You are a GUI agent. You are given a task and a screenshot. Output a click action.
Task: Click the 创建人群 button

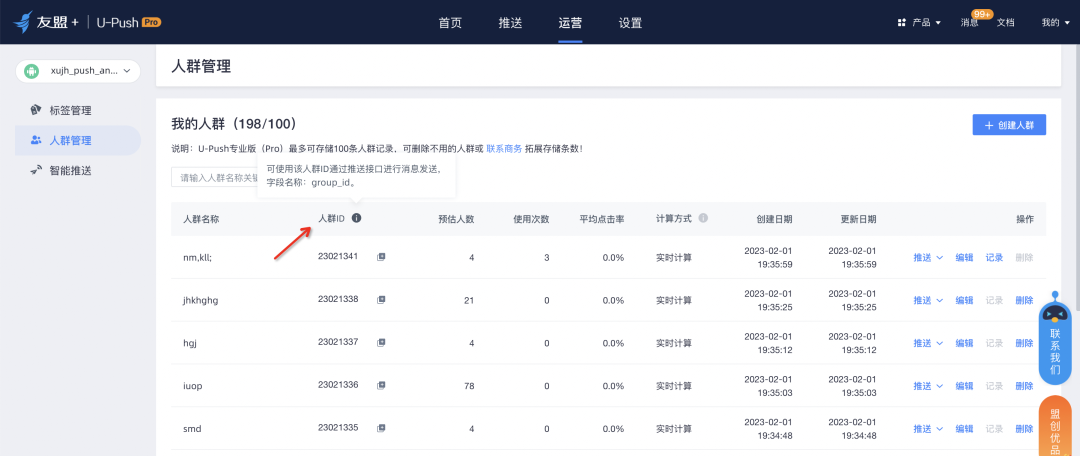pos(1009,125)
